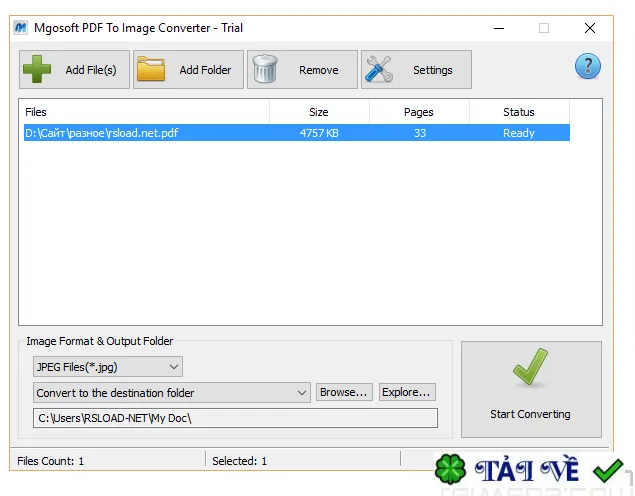635x496 pixels.
Task: Sort by the Size column header
Action: (x=319, y=112)
